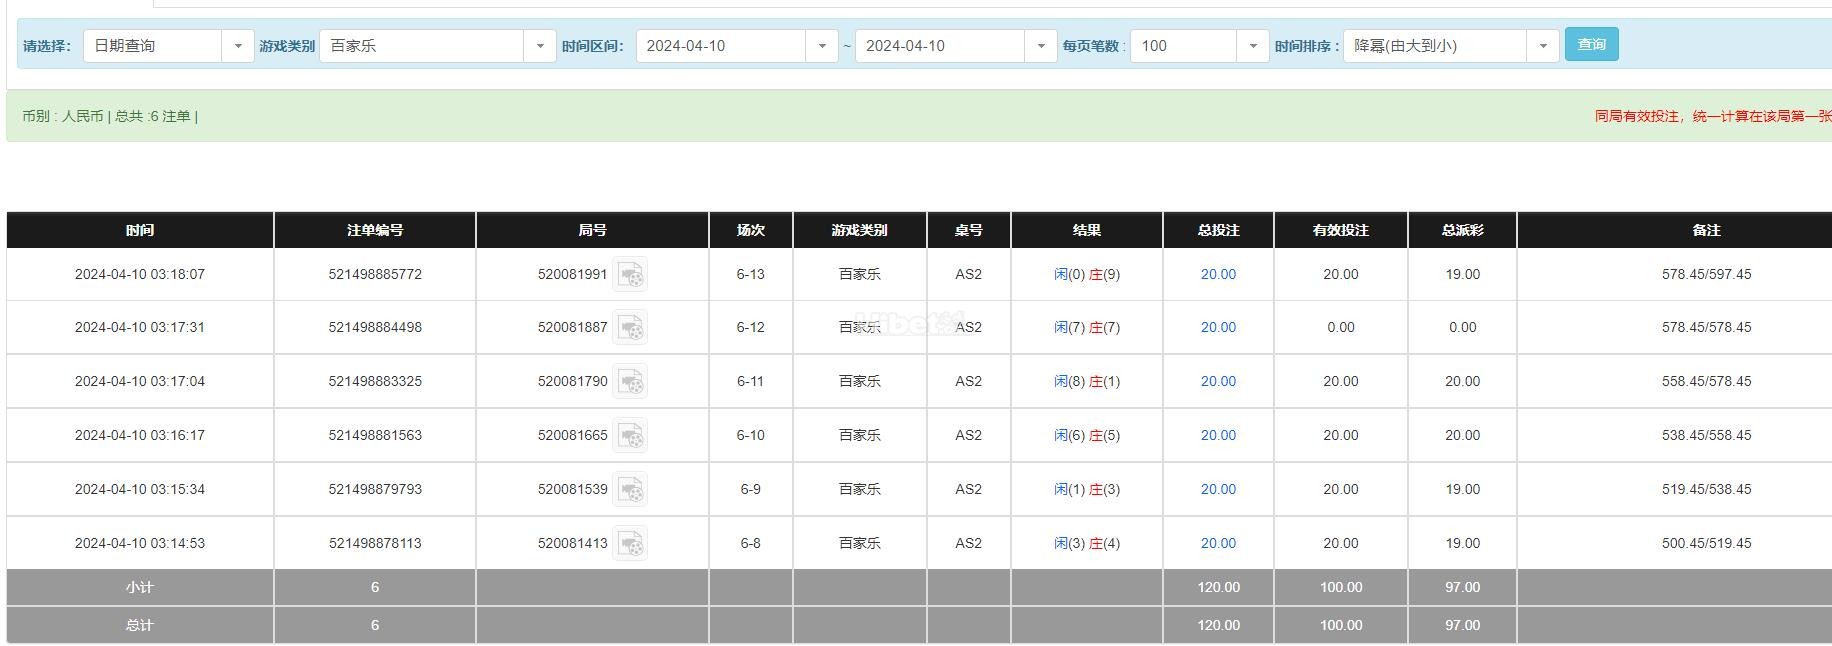
Task: Click the 查询 search button
Action: (1591, 44)
